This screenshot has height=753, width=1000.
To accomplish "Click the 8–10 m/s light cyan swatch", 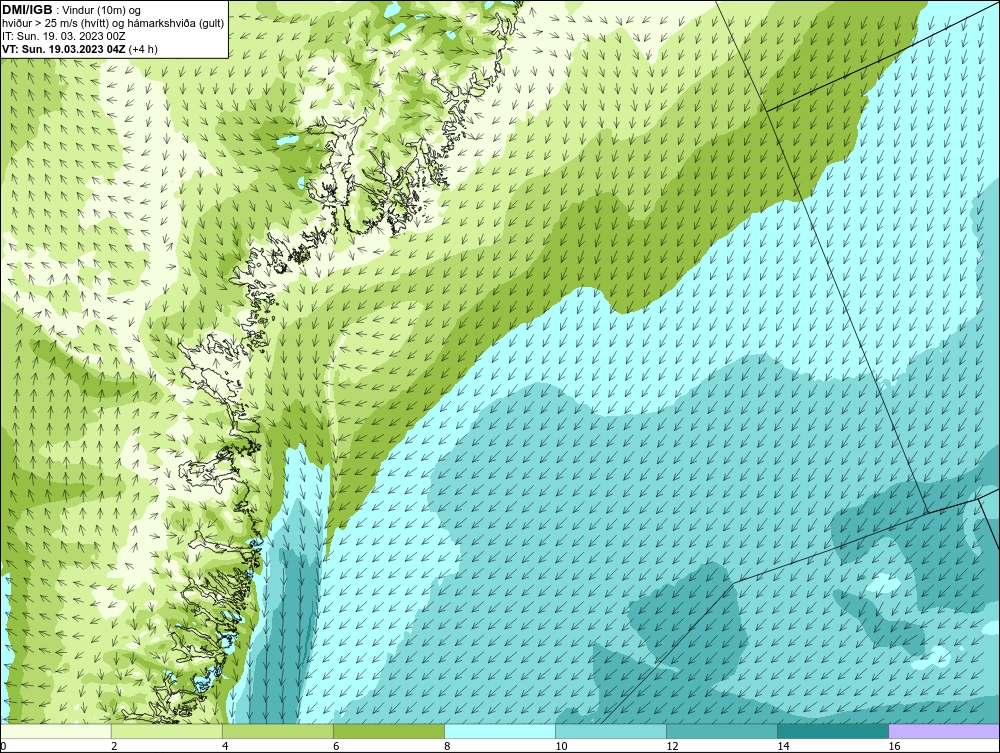I will tap(500, 731).
